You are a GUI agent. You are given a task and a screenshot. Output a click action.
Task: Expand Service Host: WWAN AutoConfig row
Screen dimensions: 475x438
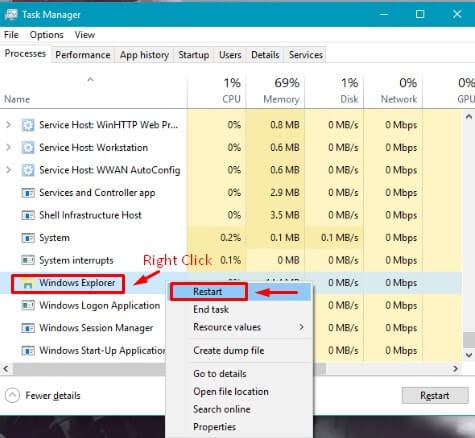[x=8, y=170]
